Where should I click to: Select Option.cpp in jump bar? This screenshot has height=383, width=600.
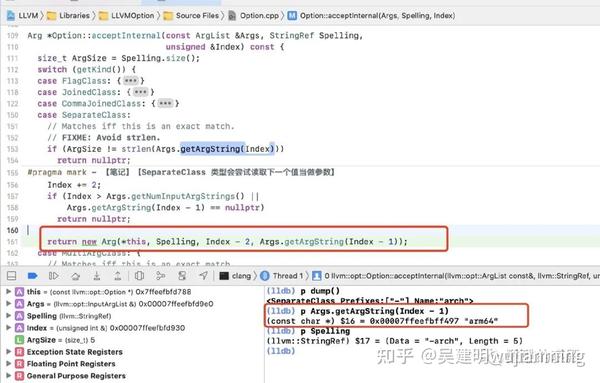coord(254,16)
